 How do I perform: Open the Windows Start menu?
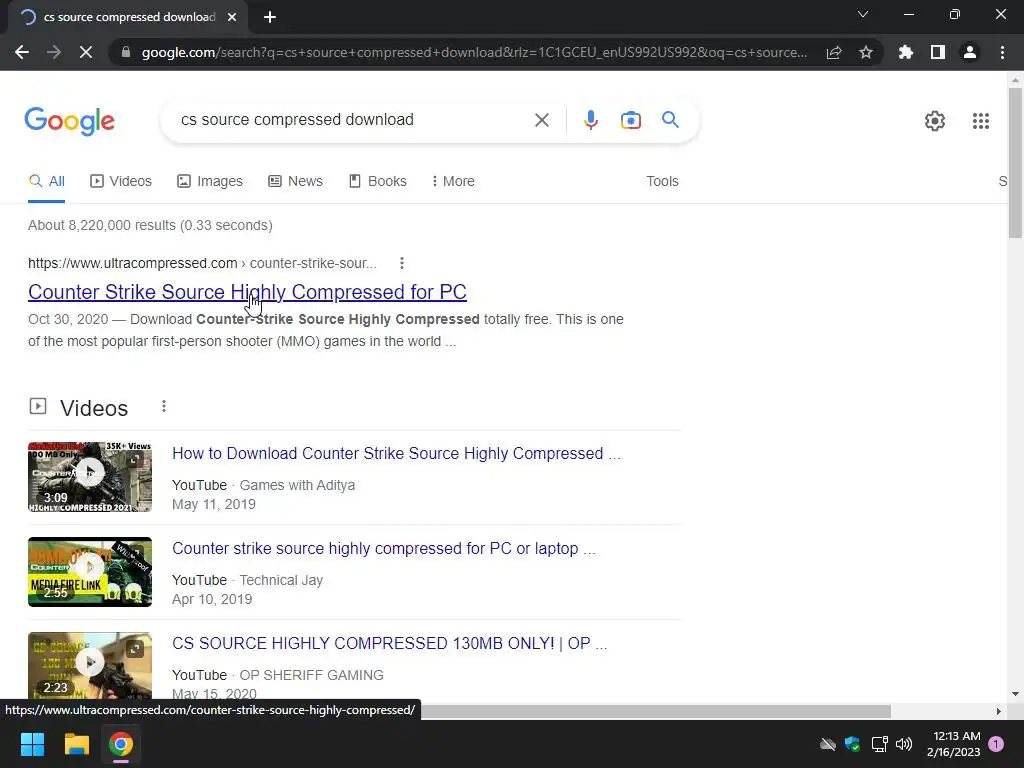tap(32, 744)
